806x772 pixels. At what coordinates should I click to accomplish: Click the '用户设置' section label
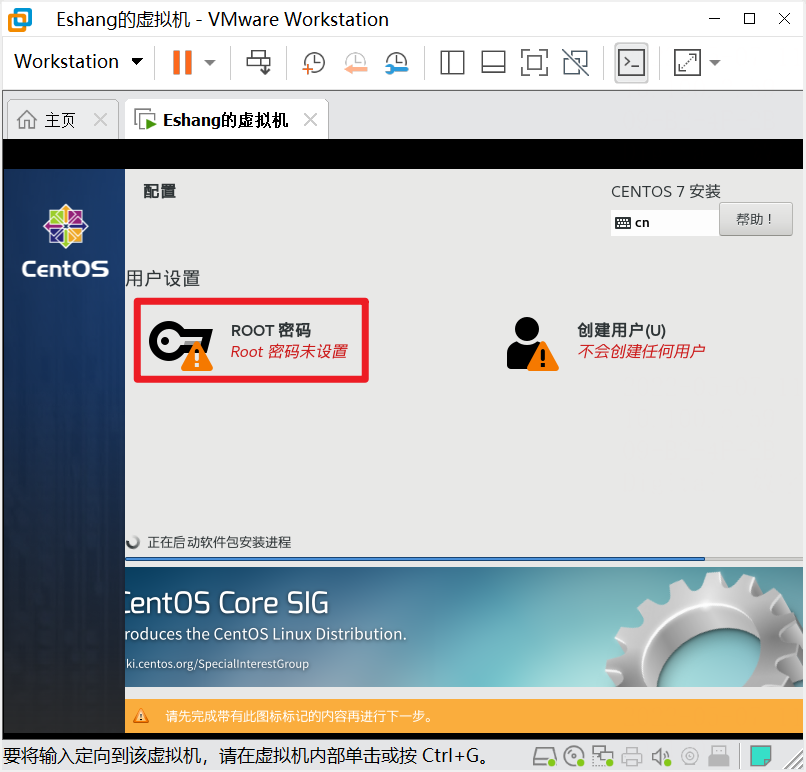click(x=163, y=279)
